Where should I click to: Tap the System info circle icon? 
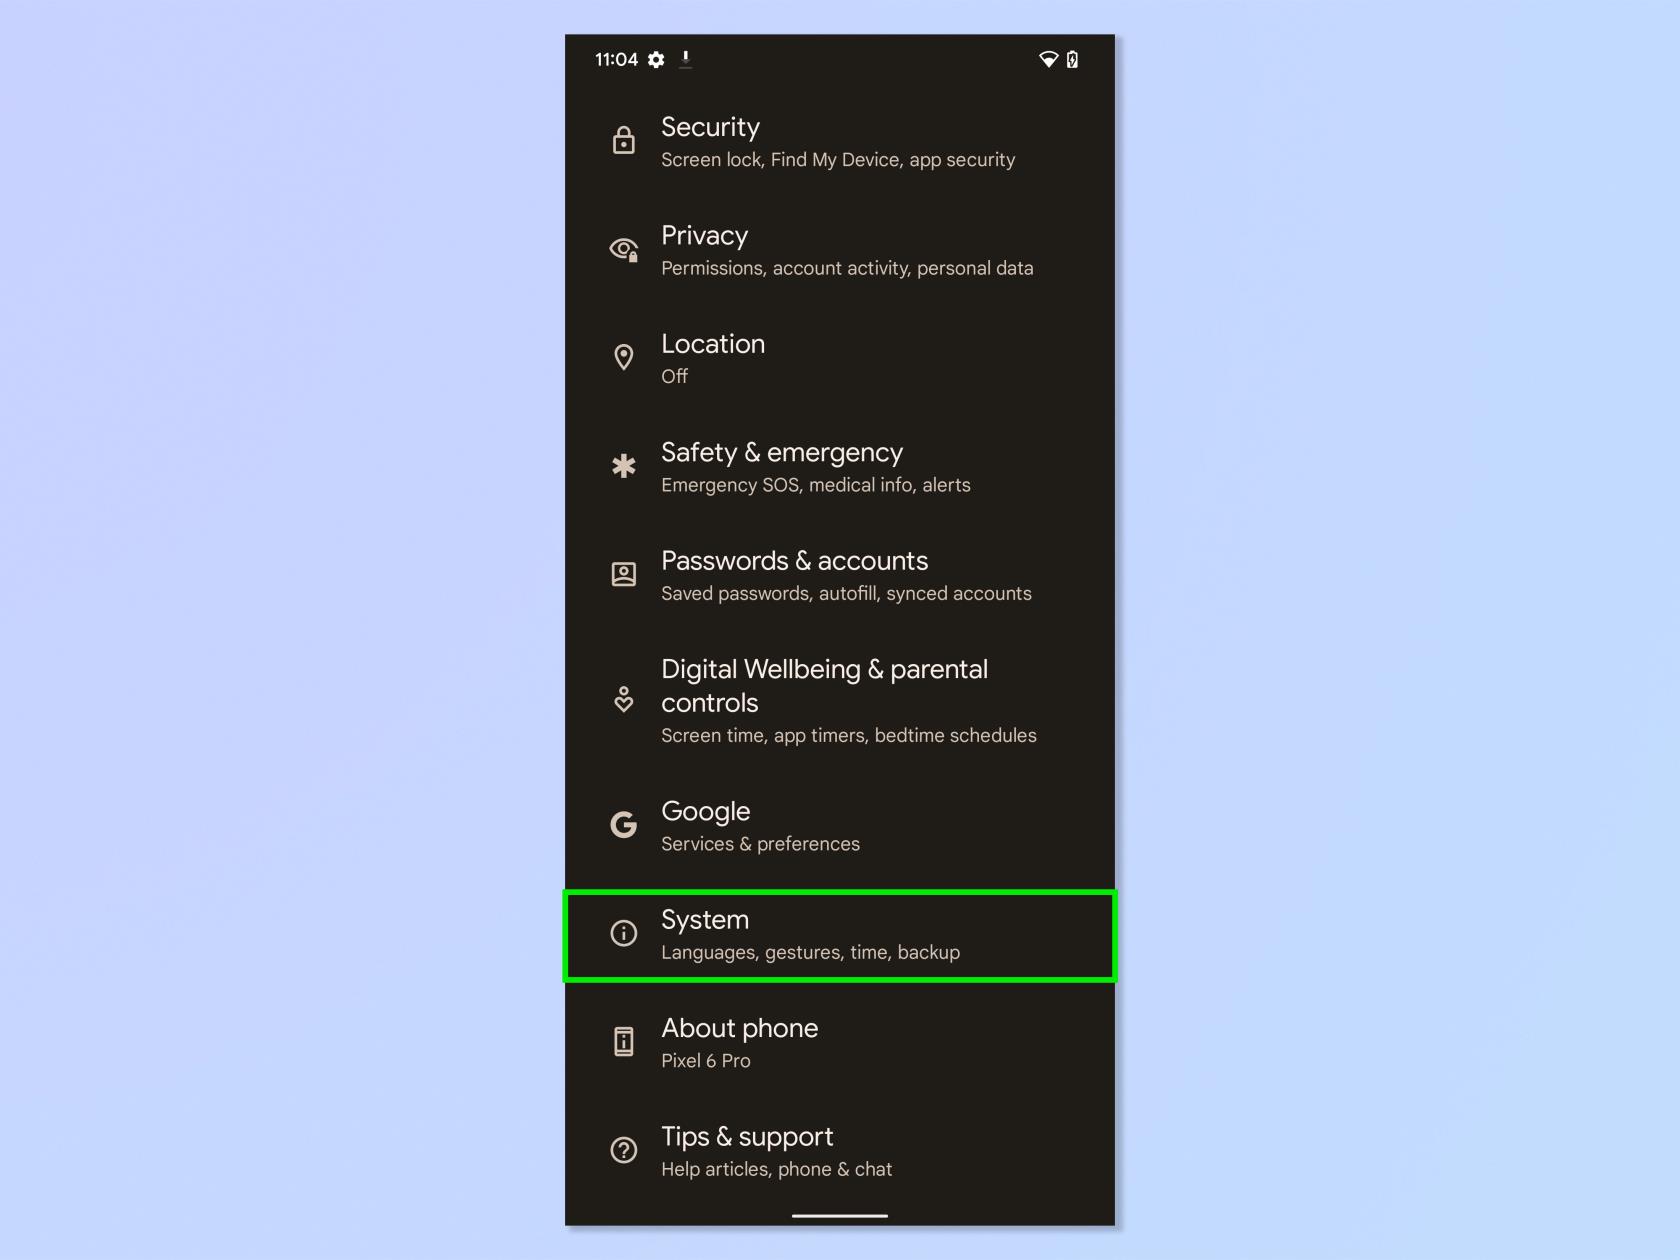[x=623, y=933]
